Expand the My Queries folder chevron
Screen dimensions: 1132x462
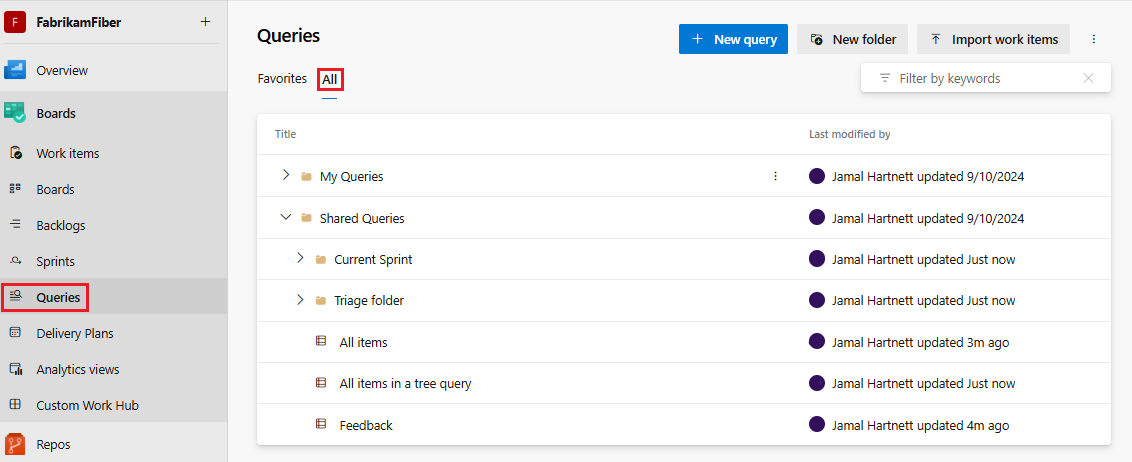pyautogui.click(x=286, y=175)
